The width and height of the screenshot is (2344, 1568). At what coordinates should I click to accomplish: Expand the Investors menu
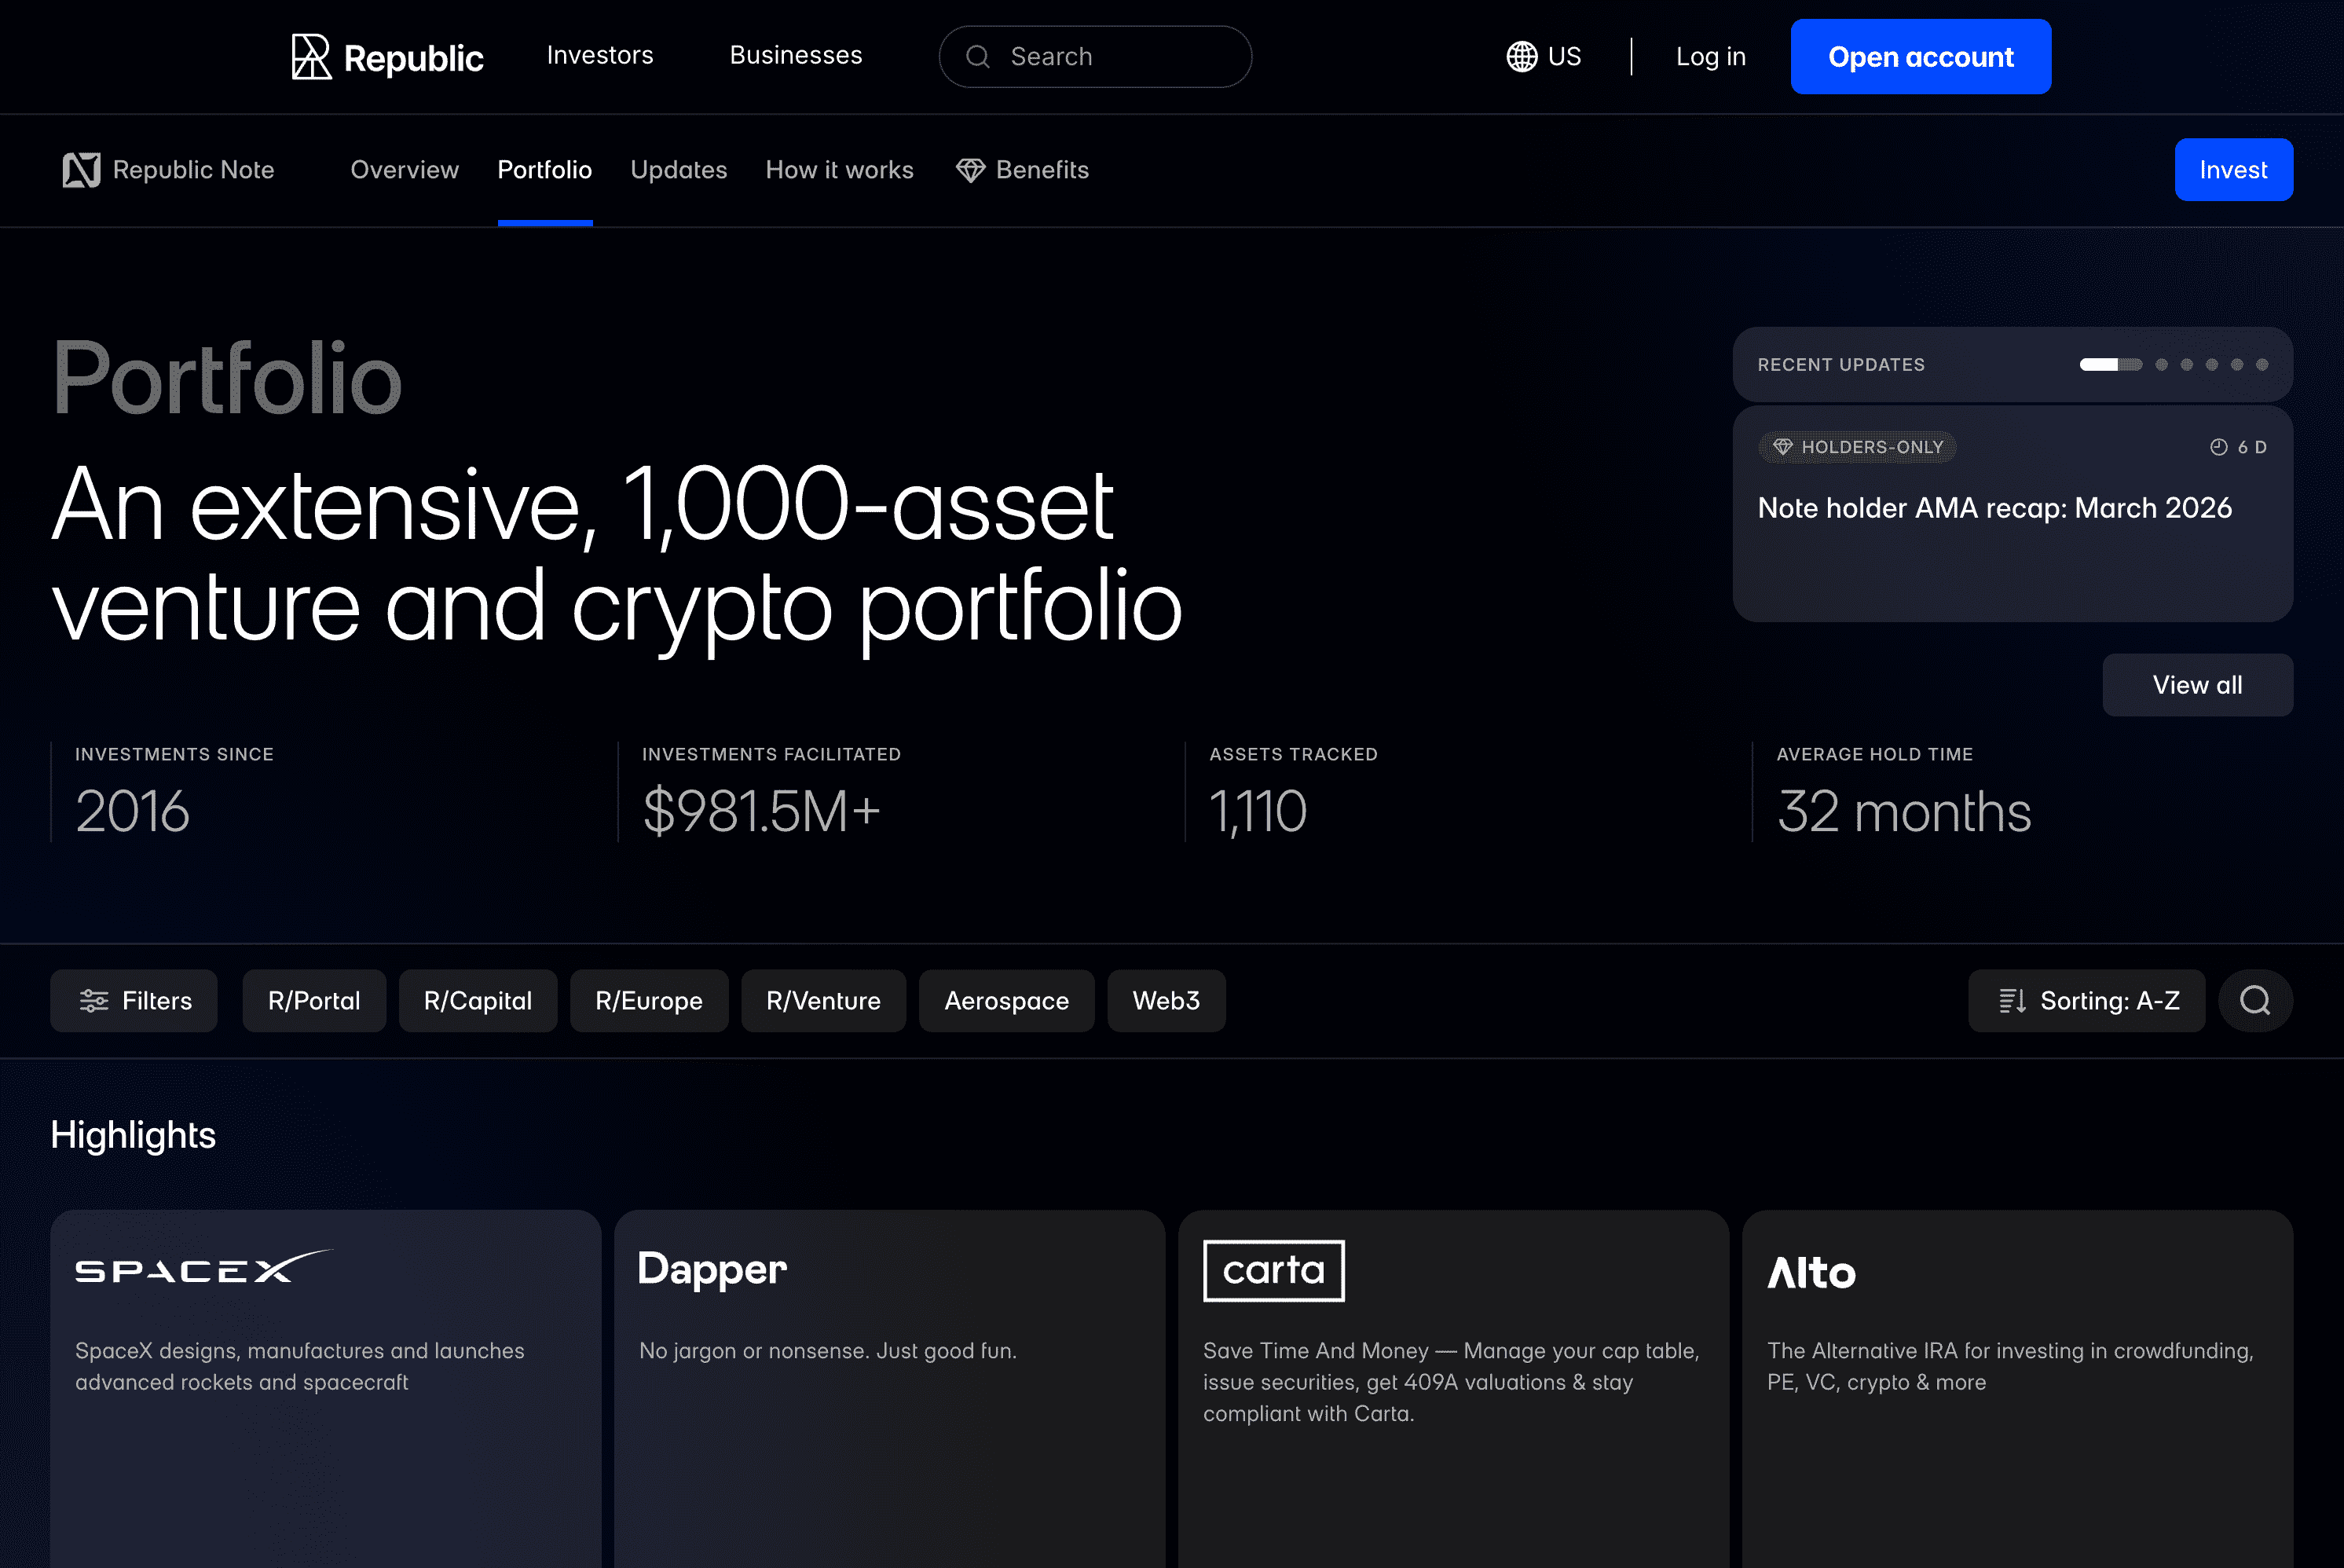600,55
